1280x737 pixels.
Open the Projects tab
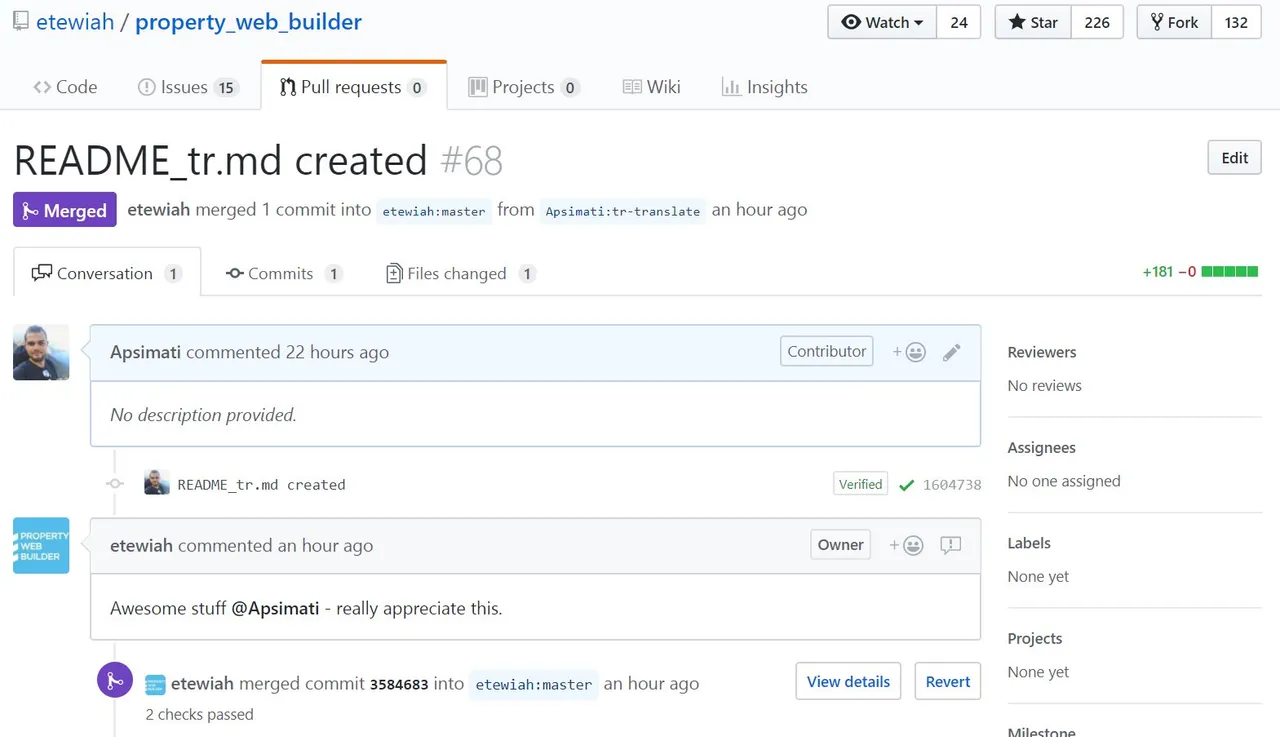point(524,87)
